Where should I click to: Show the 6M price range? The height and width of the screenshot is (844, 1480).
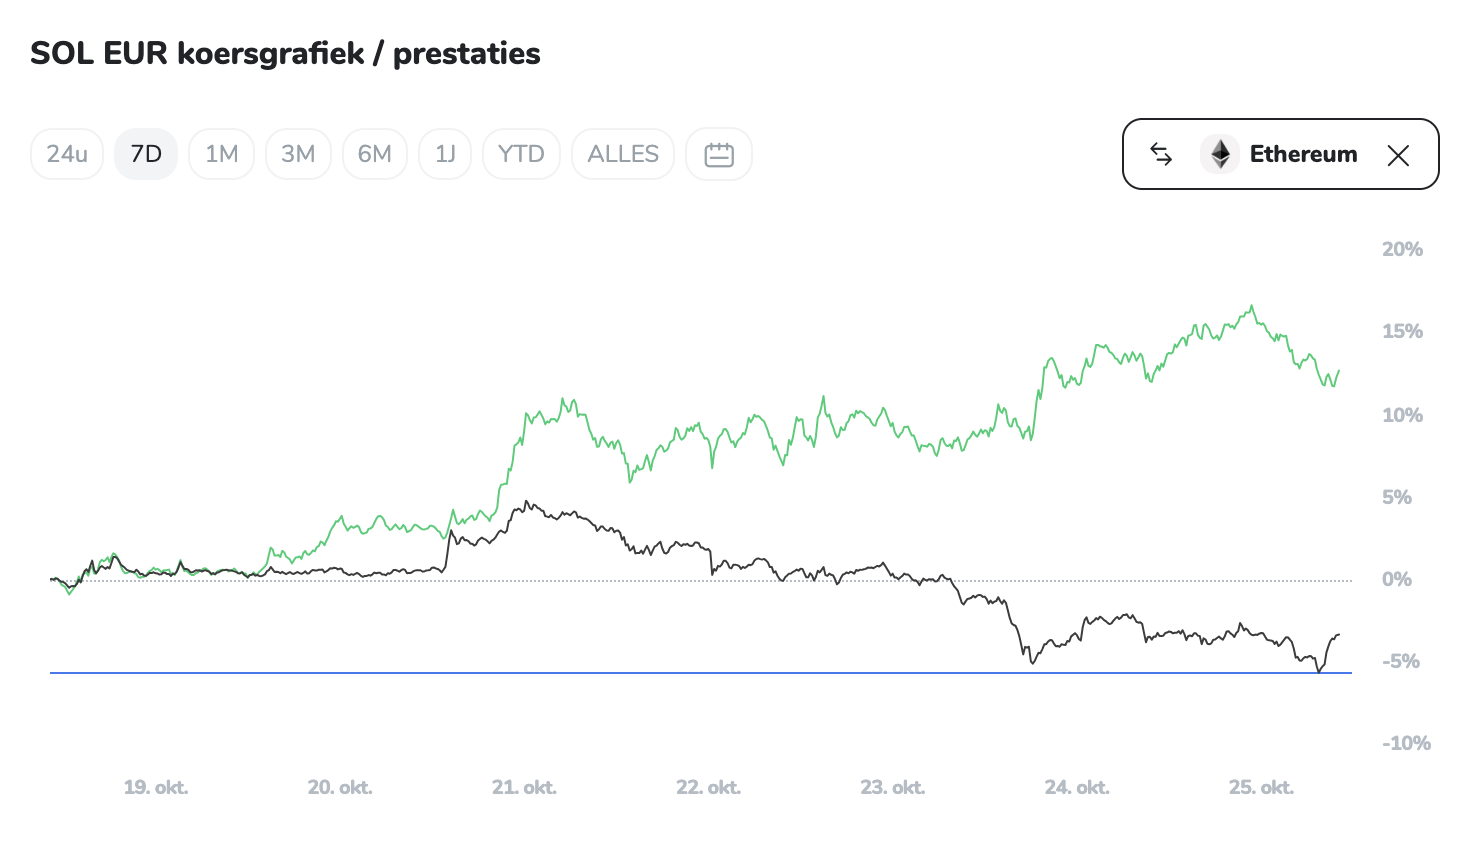(375, 154)
